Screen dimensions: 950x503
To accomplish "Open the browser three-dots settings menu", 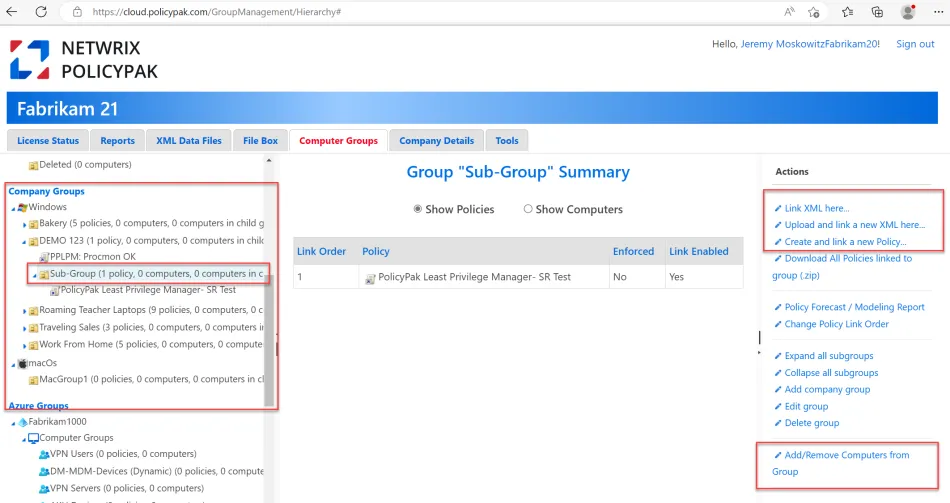I will (x=937, y=12).
